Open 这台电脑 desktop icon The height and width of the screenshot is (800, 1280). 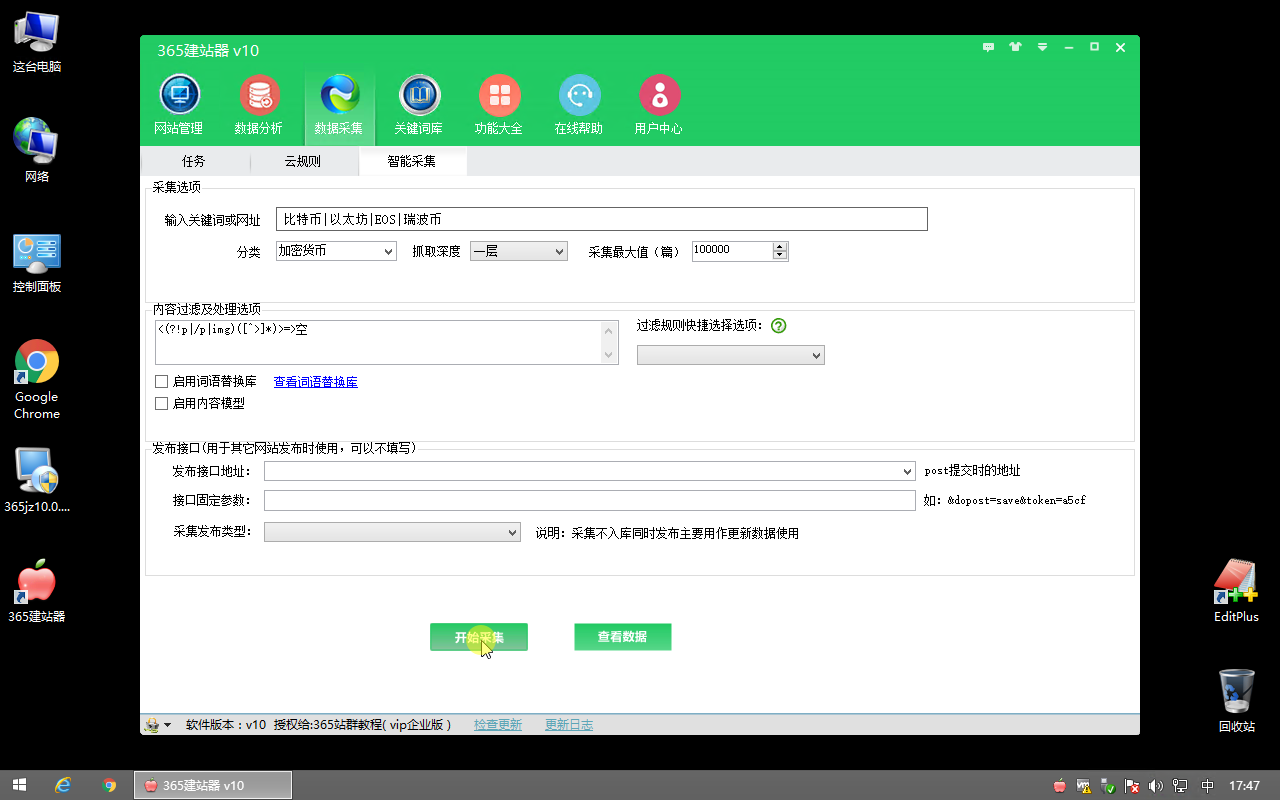(x=37, y=42)
